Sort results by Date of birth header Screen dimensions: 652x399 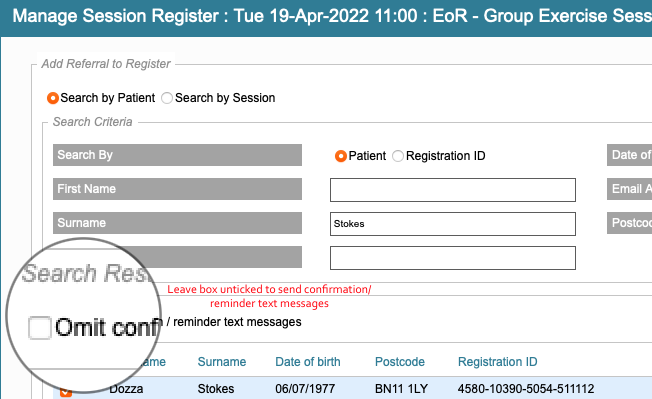pos(308,362)
